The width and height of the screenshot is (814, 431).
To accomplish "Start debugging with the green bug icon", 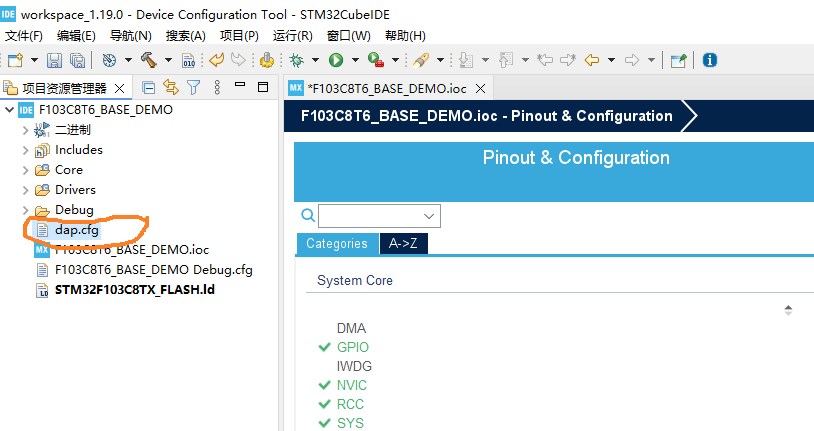I will click(x=296, y=60).
